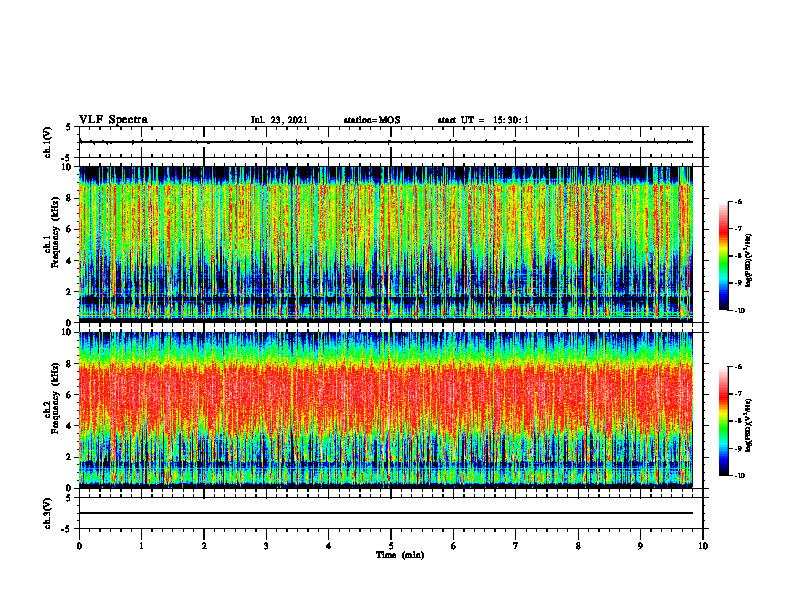Click the time axis tick label '10'
This screenshot has width=792, height=612.
tap(703, 546)
